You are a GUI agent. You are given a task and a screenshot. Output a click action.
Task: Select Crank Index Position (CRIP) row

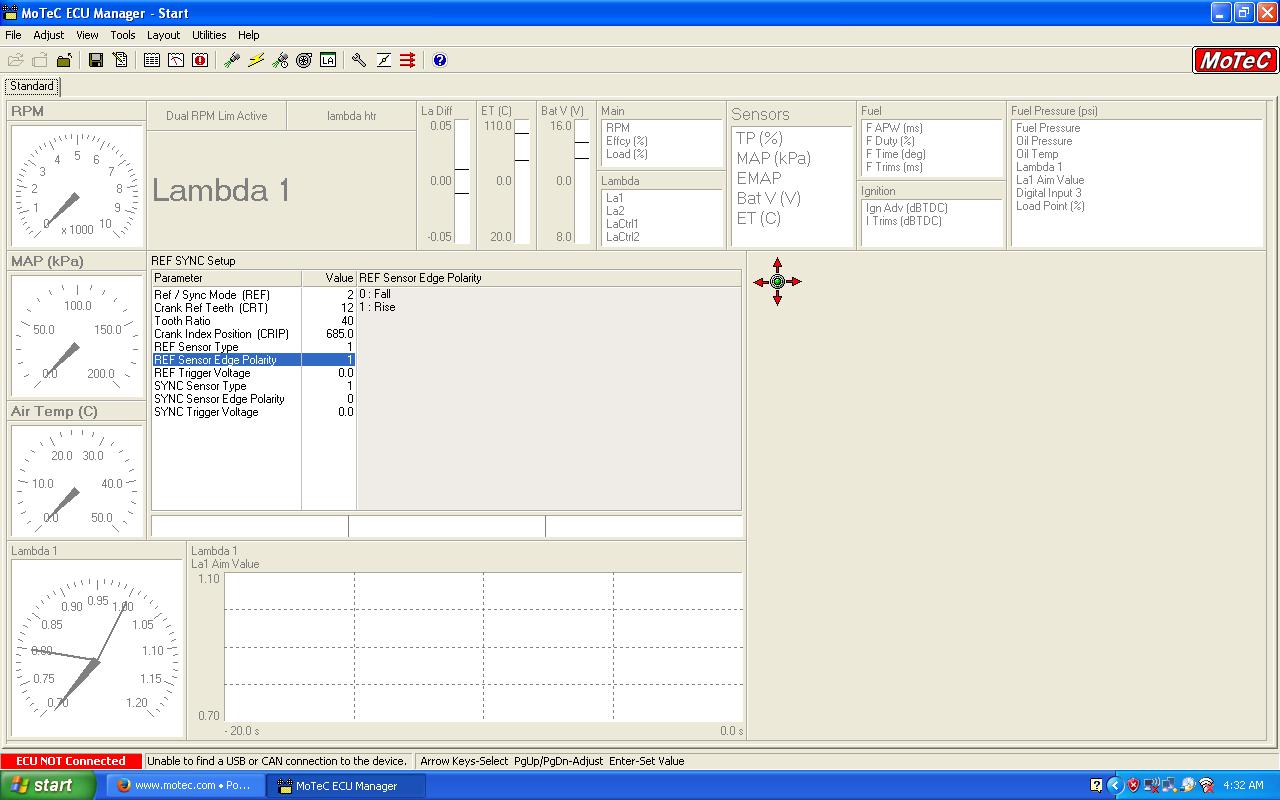[x=254, y=334]
